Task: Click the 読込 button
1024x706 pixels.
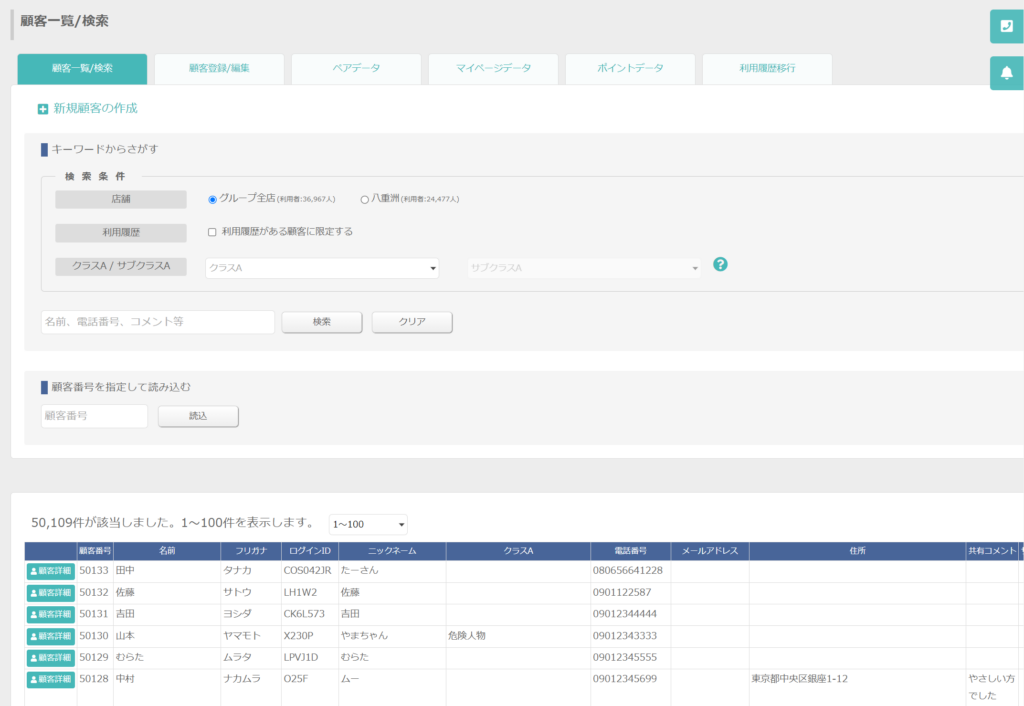Action: tap(198, 416)
